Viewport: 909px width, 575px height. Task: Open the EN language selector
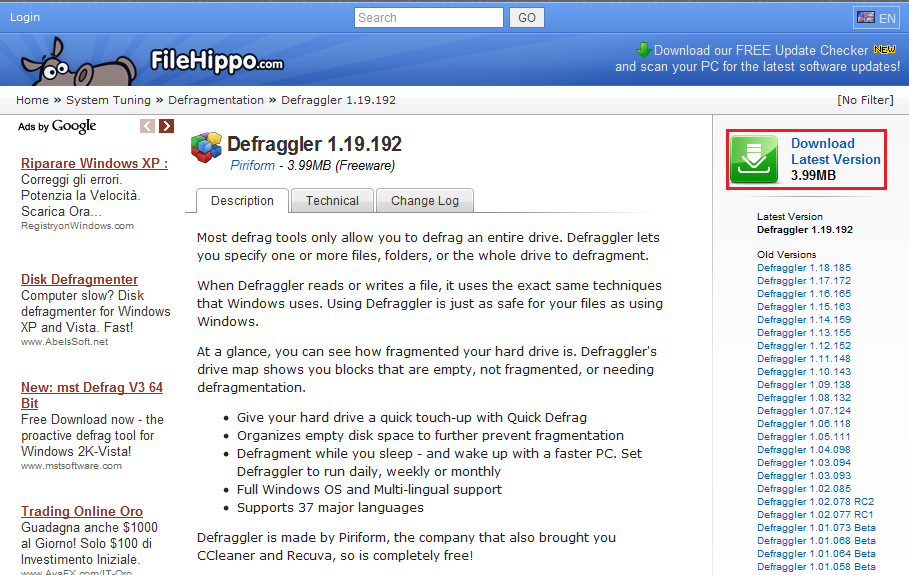coord(877,17)
